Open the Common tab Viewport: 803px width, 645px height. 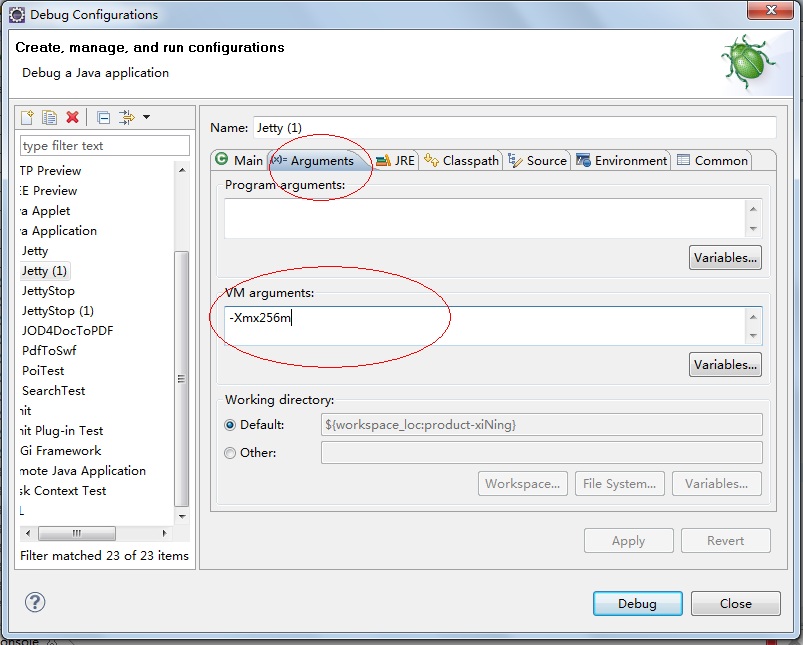click(712, 160)
